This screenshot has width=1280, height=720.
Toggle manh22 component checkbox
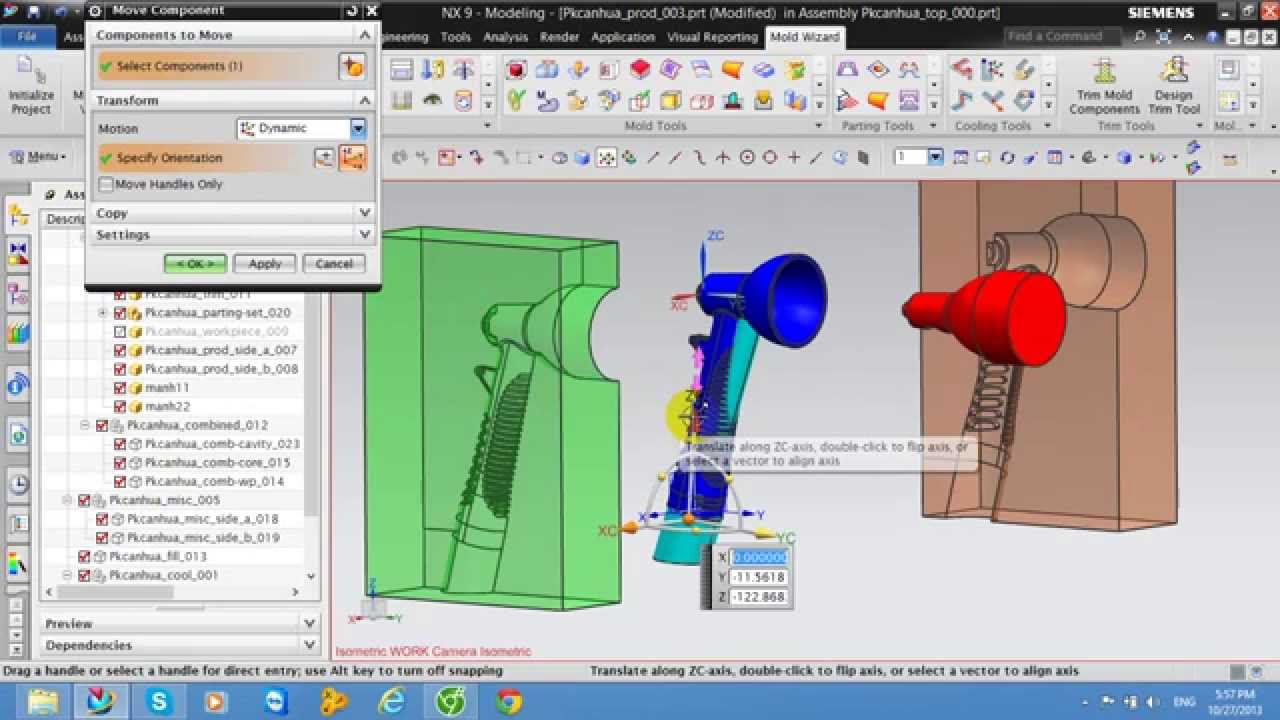click(120, 407)
